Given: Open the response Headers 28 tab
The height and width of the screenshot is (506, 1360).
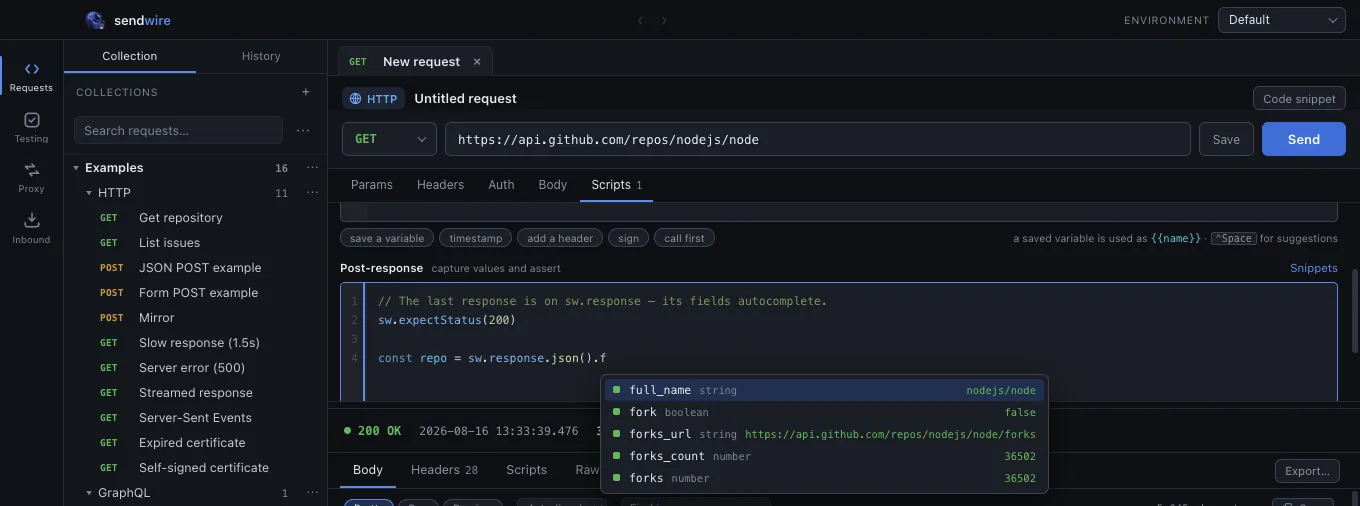Looking at the screenshot, I should click(444, 470).
